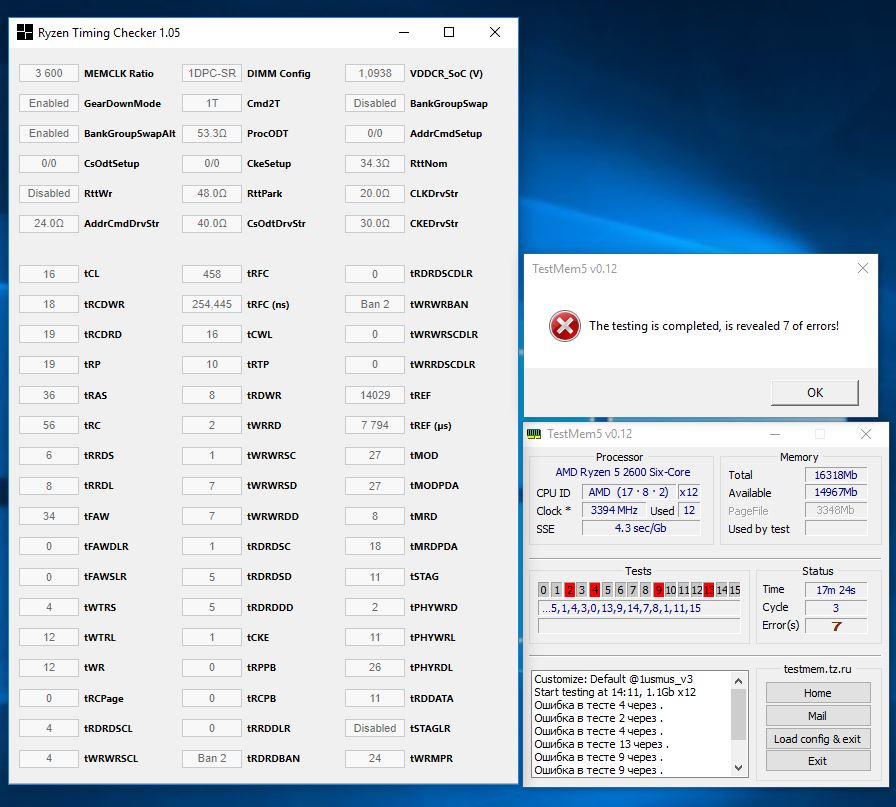Click the VDDCR_SoC voltage 1,0938 field
This screenshot has height=807, width=896.
click(x=375, y=73)
